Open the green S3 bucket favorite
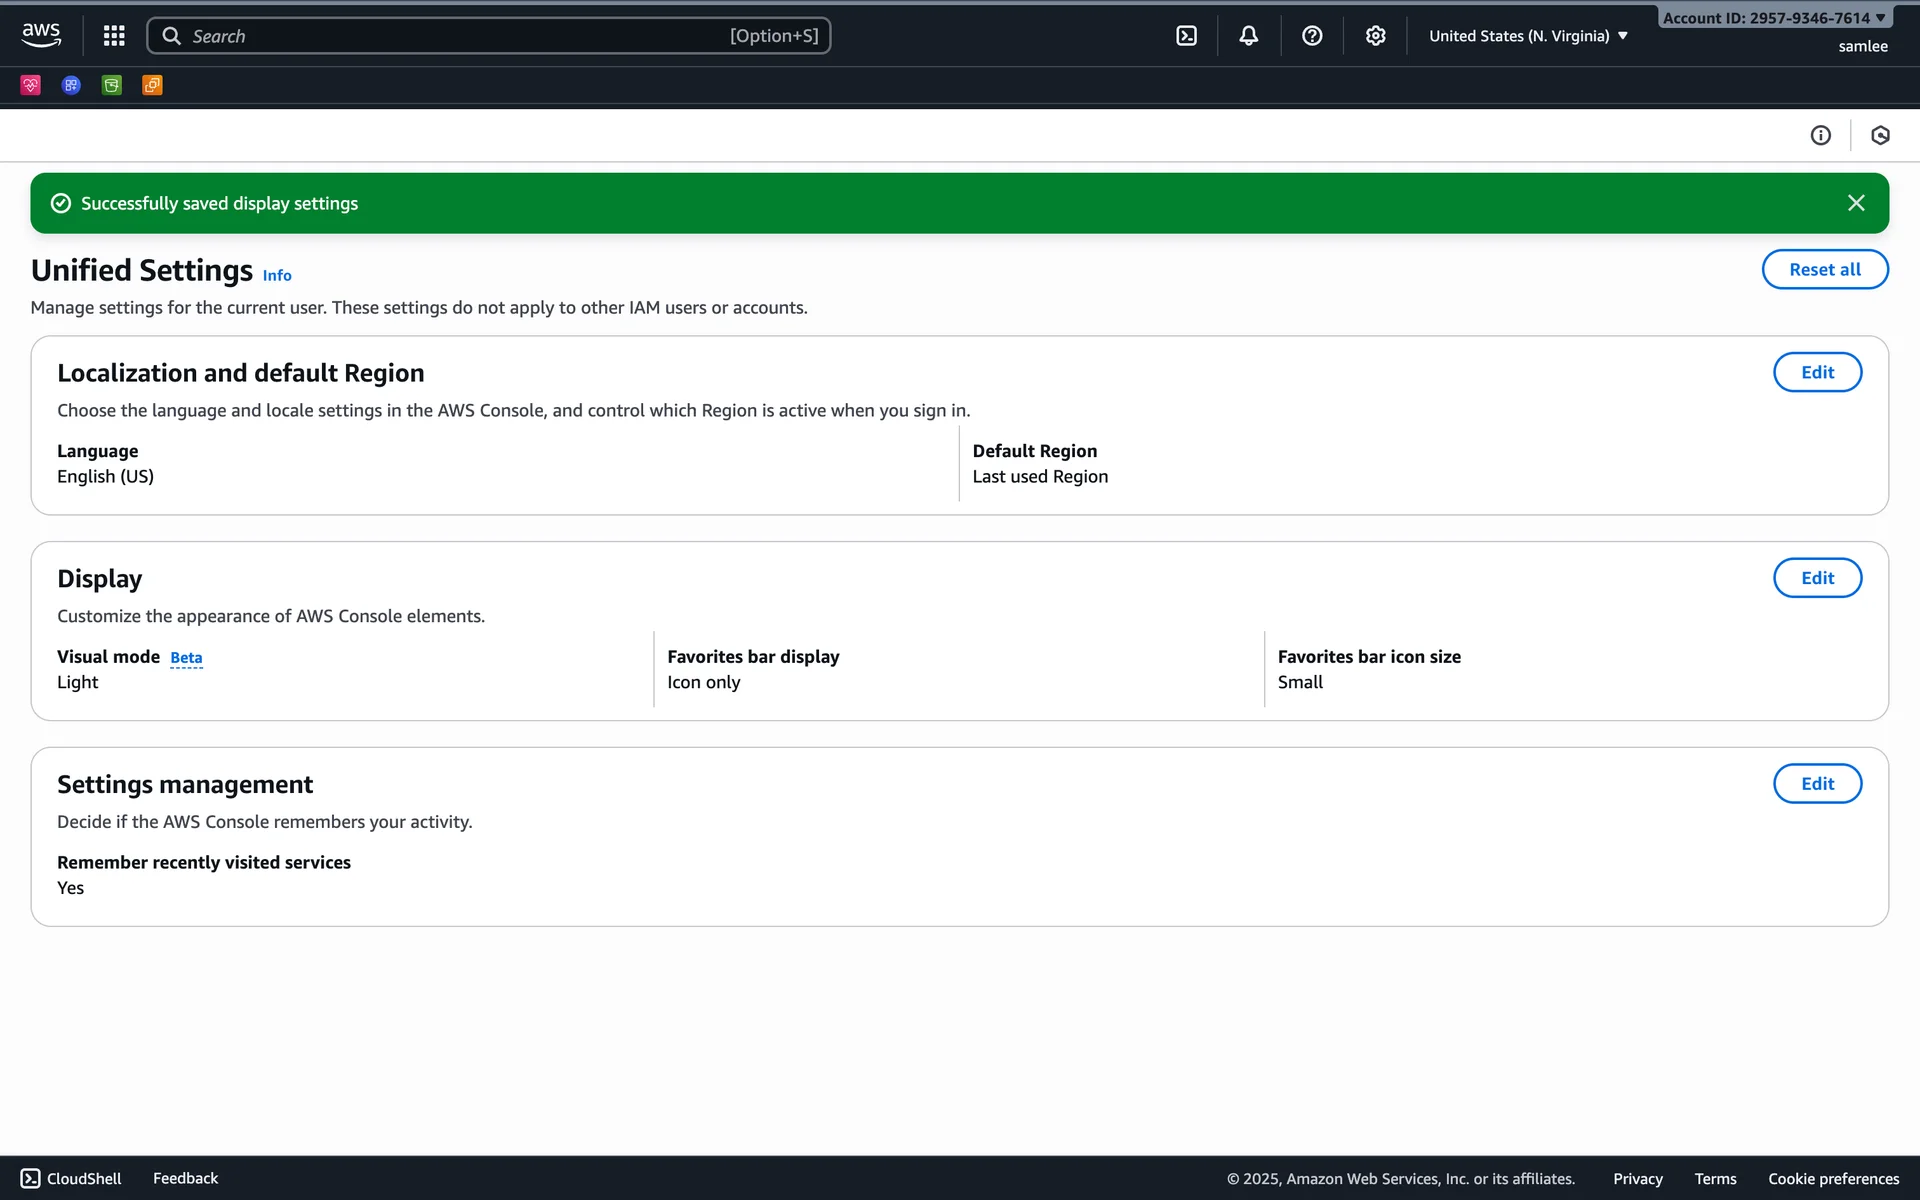This screenshot has height=1200, width=1920. 112,85
